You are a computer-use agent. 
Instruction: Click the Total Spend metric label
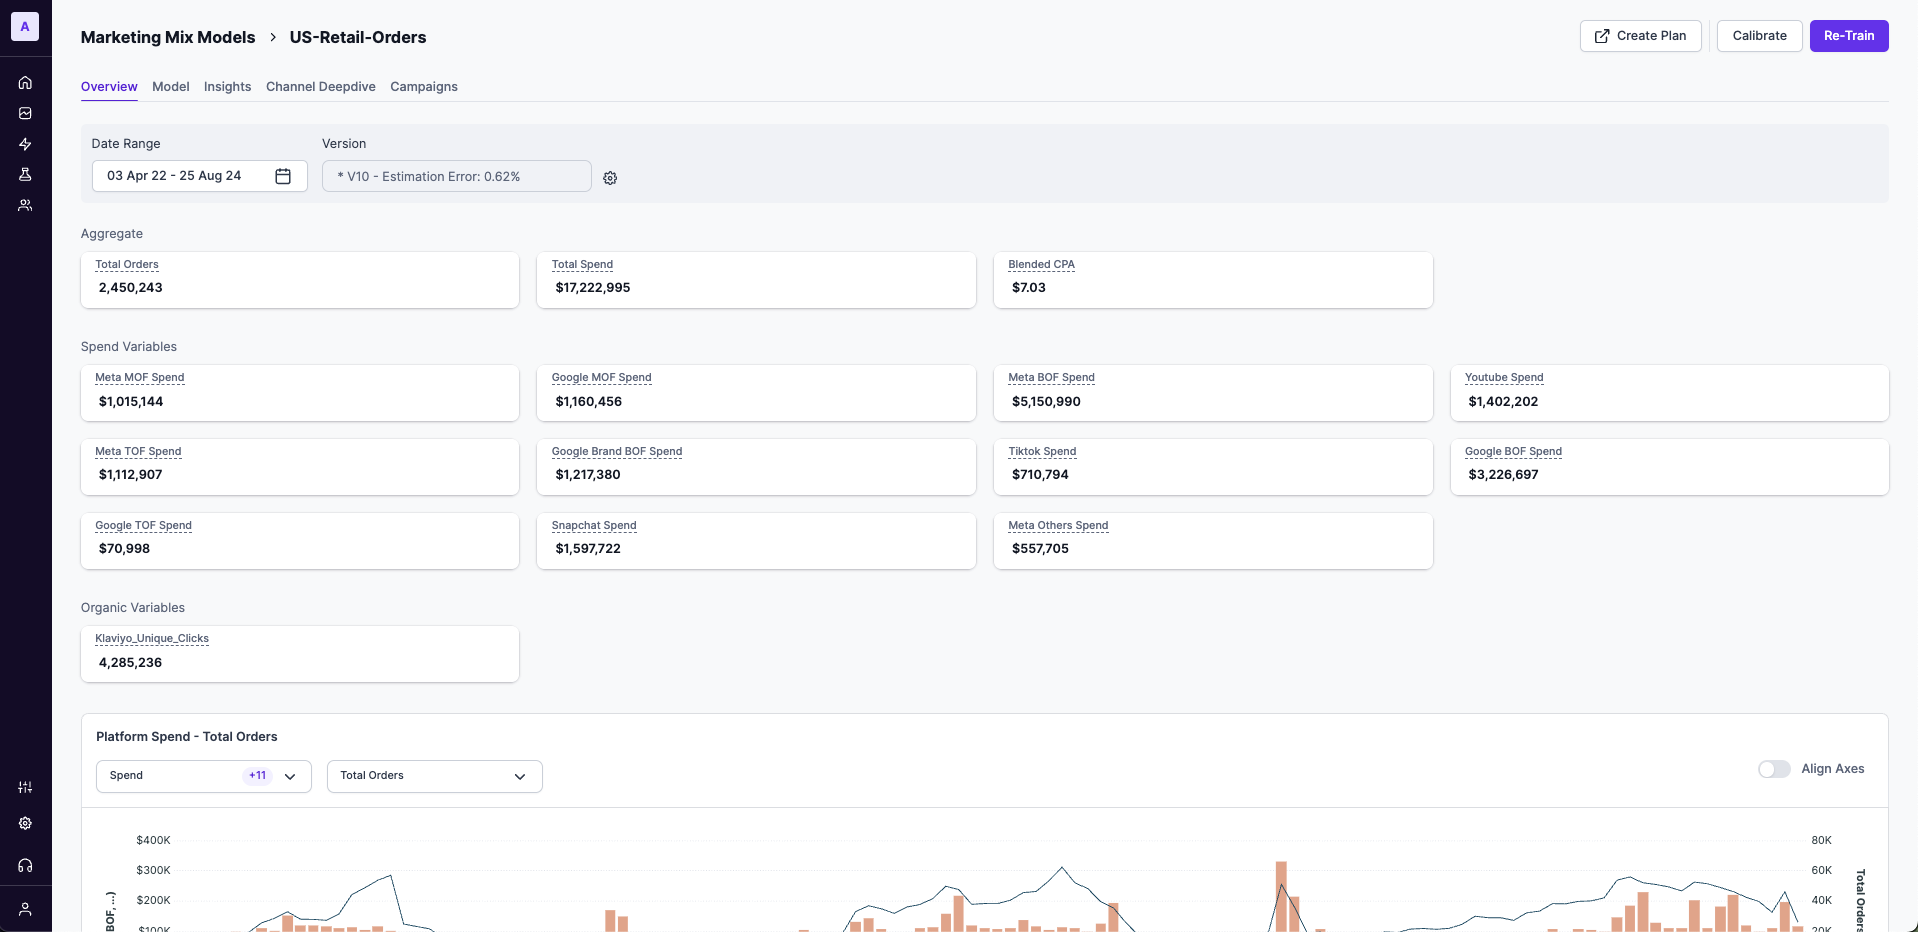tap(582, 265)
